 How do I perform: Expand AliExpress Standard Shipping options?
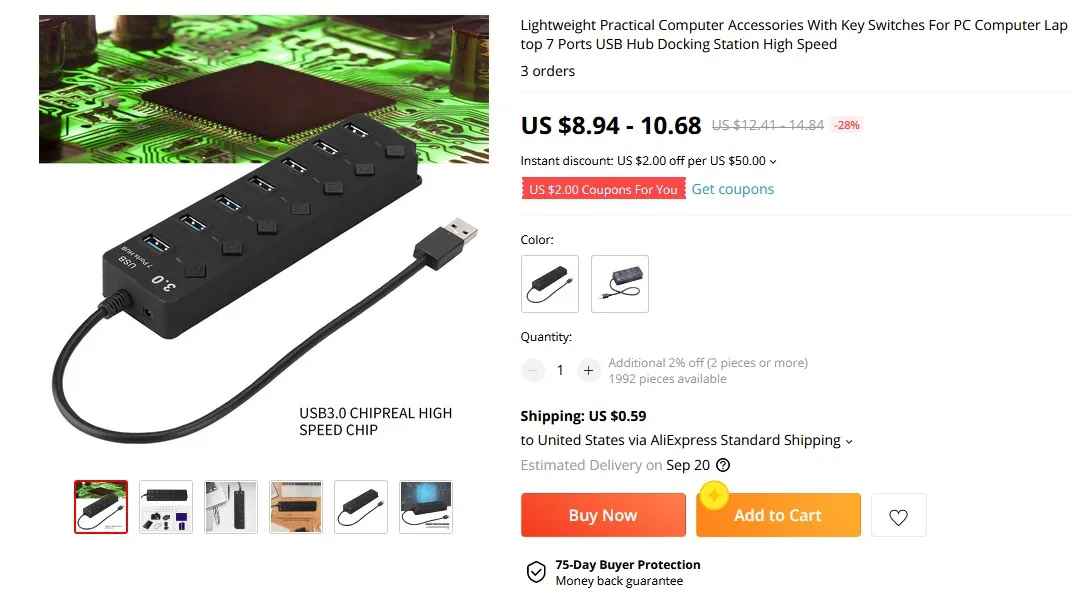pyautogui.click(x=849, y=442)
